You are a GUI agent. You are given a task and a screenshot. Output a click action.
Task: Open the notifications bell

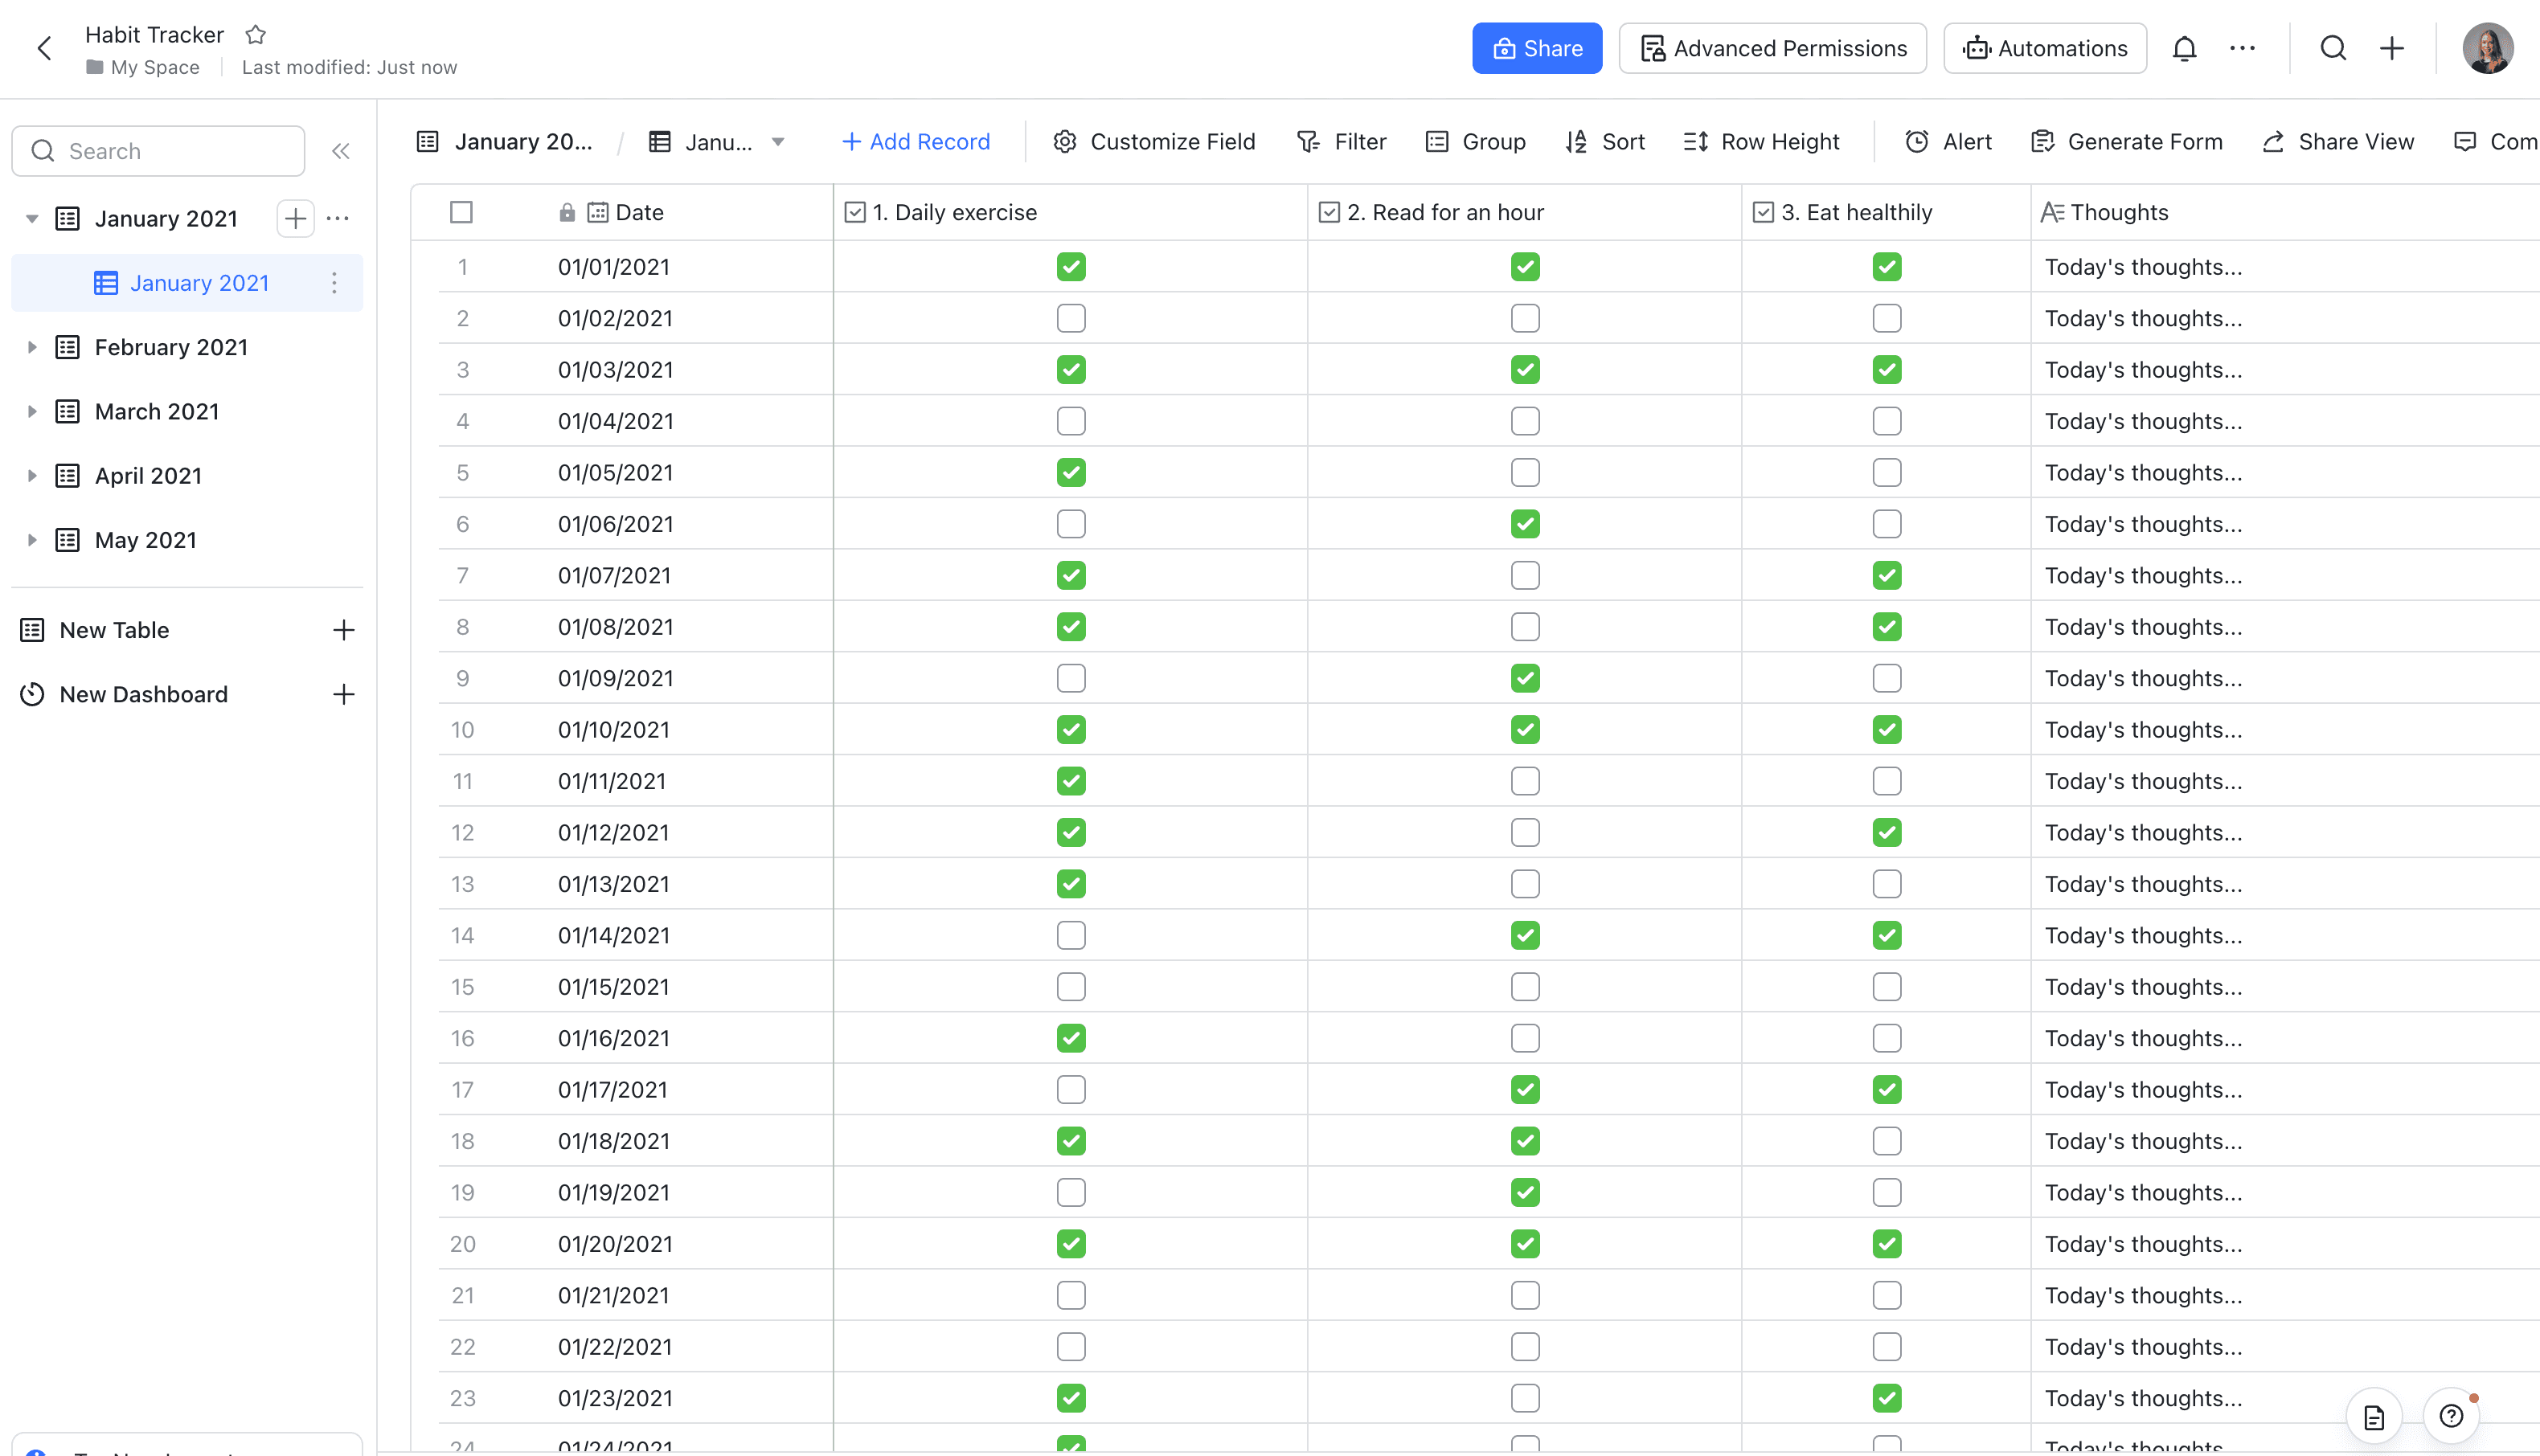[x=2184, y=48]
